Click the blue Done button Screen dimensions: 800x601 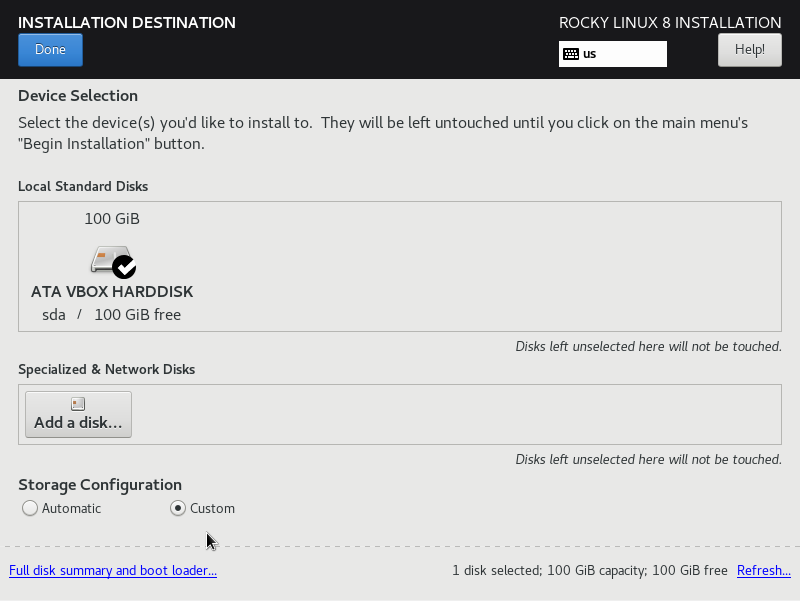50,50
